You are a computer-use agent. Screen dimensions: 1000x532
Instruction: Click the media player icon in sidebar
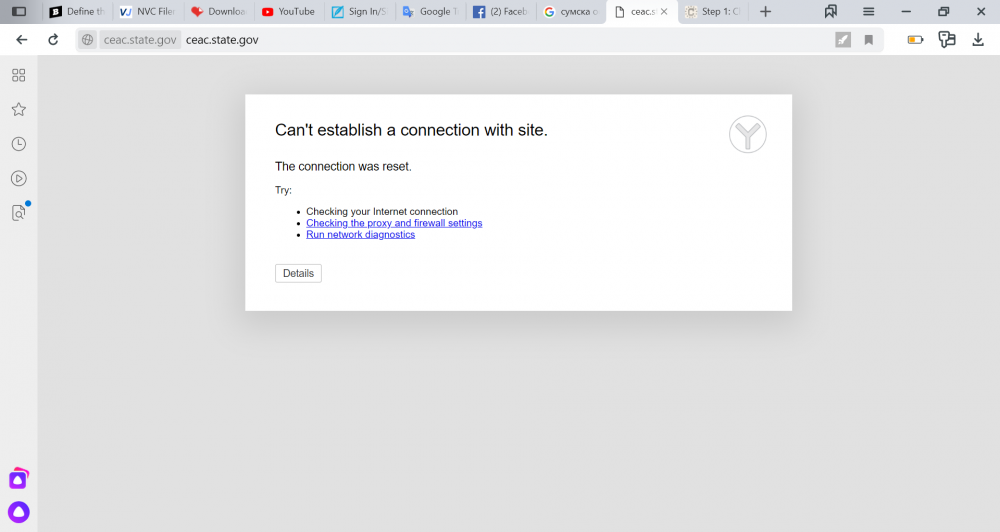click(x=18, y=178)
